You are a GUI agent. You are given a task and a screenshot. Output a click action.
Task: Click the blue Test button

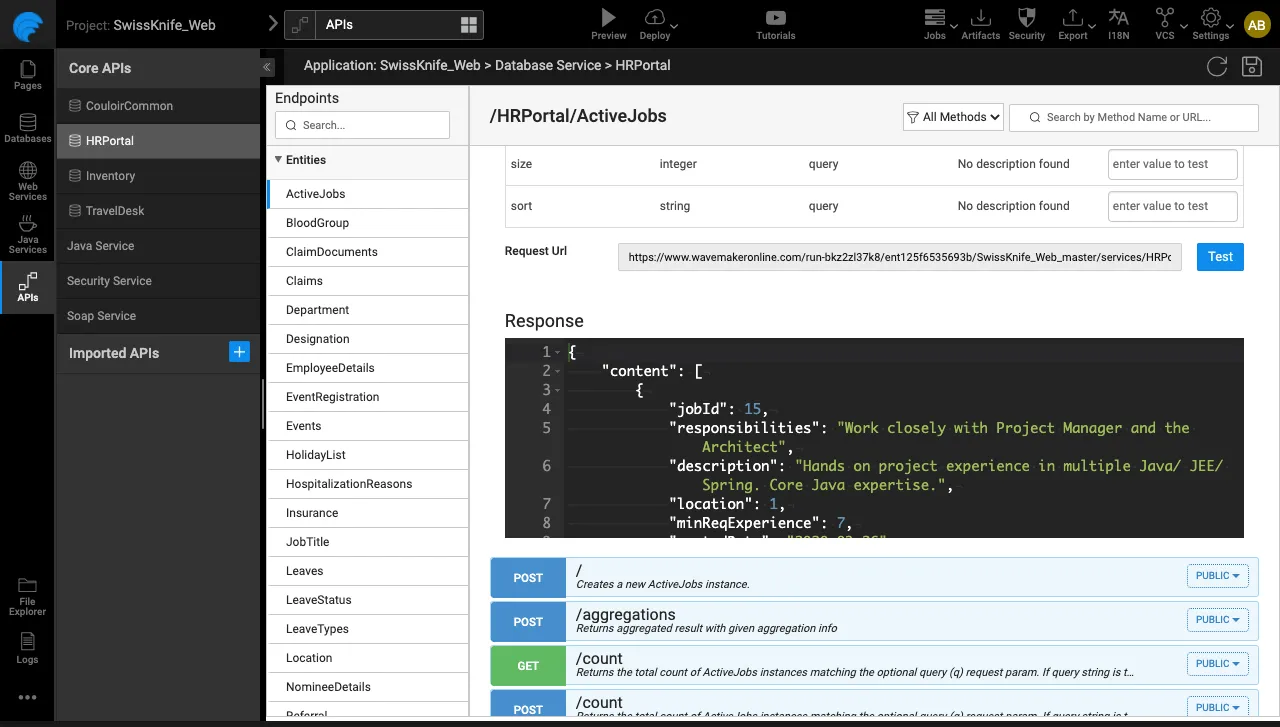click(x=1219, y=257)
